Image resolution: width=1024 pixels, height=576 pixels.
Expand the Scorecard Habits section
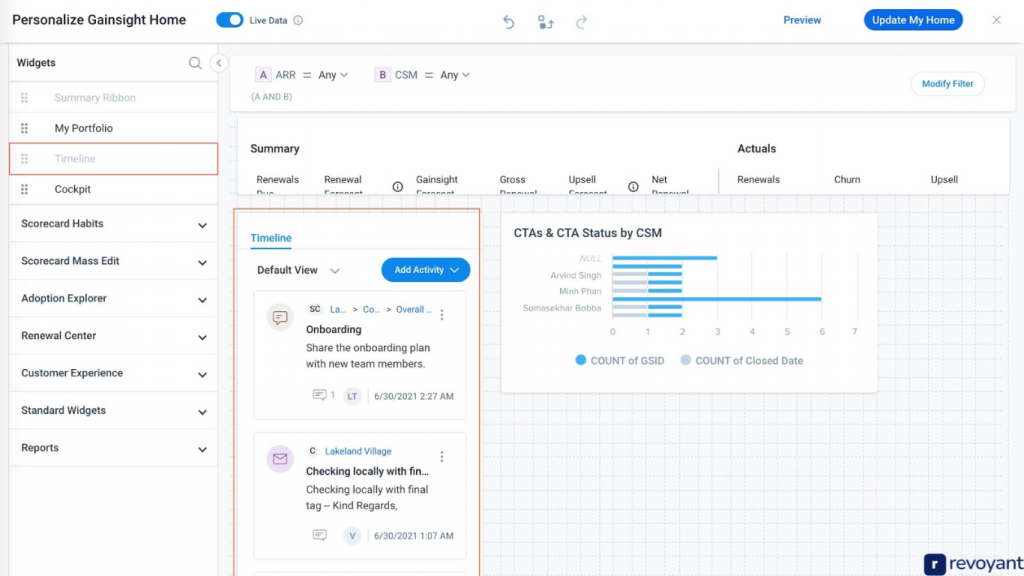(x=114, y=224)
